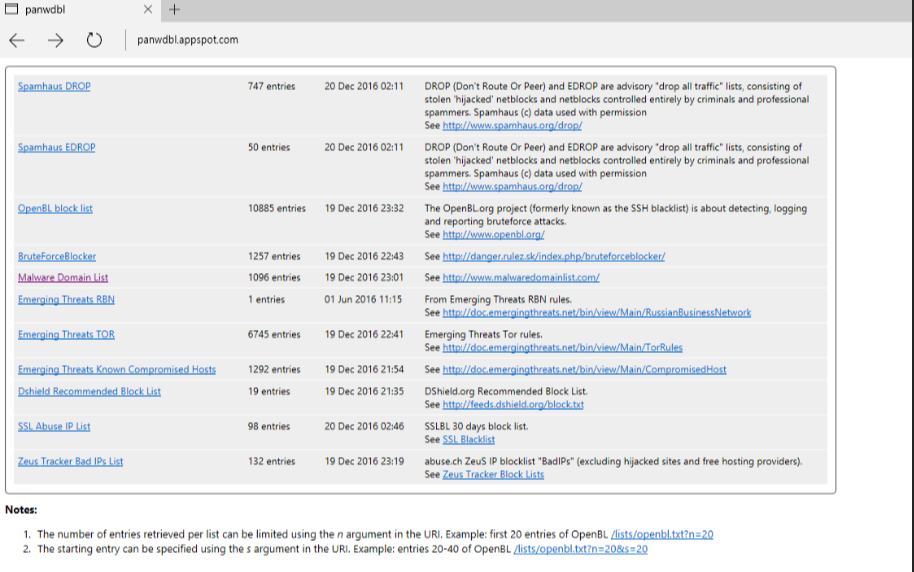Go forward with the browser forward arrow

[55, 40]
